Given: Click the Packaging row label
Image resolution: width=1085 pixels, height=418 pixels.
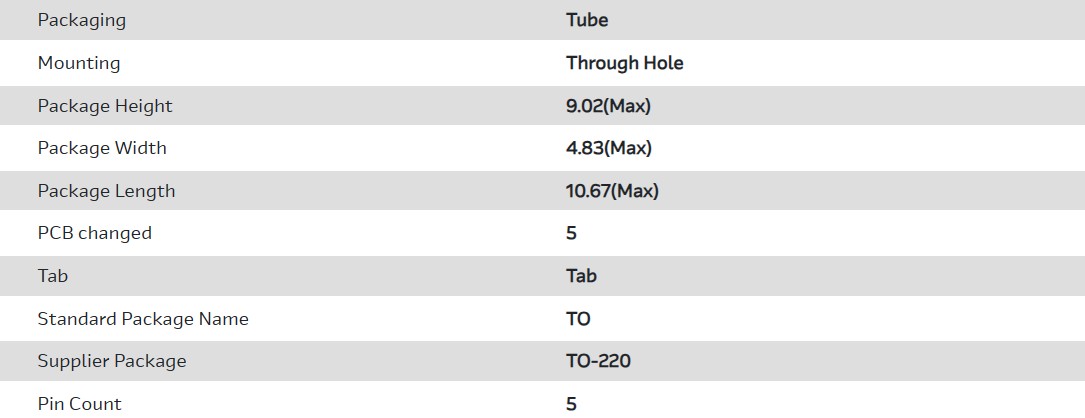Looking at the screenshot, I should [82, 20].
